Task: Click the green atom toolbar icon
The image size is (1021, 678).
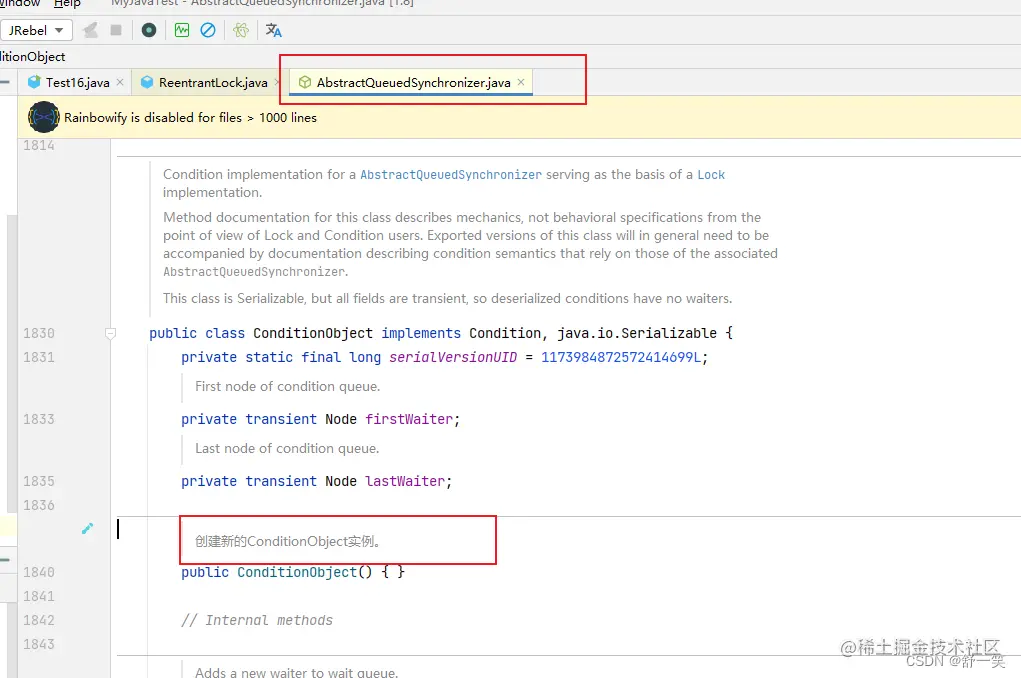Action: pos(241,30)
